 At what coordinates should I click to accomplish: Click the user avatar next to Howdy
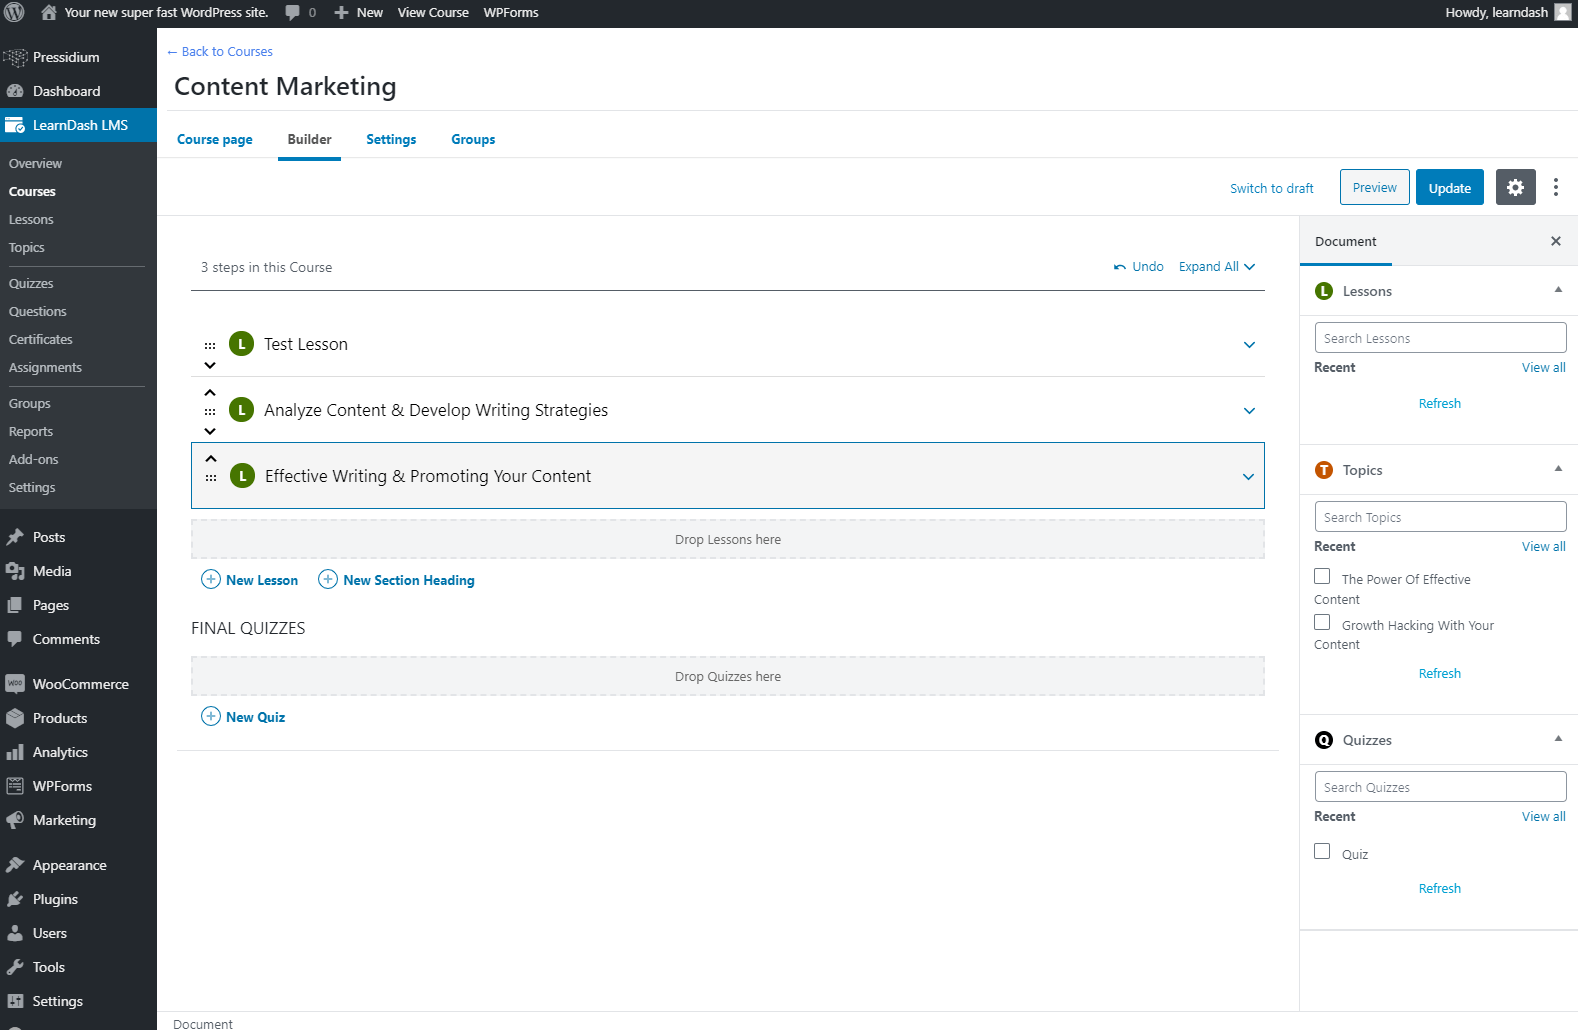coord(1563,13)
